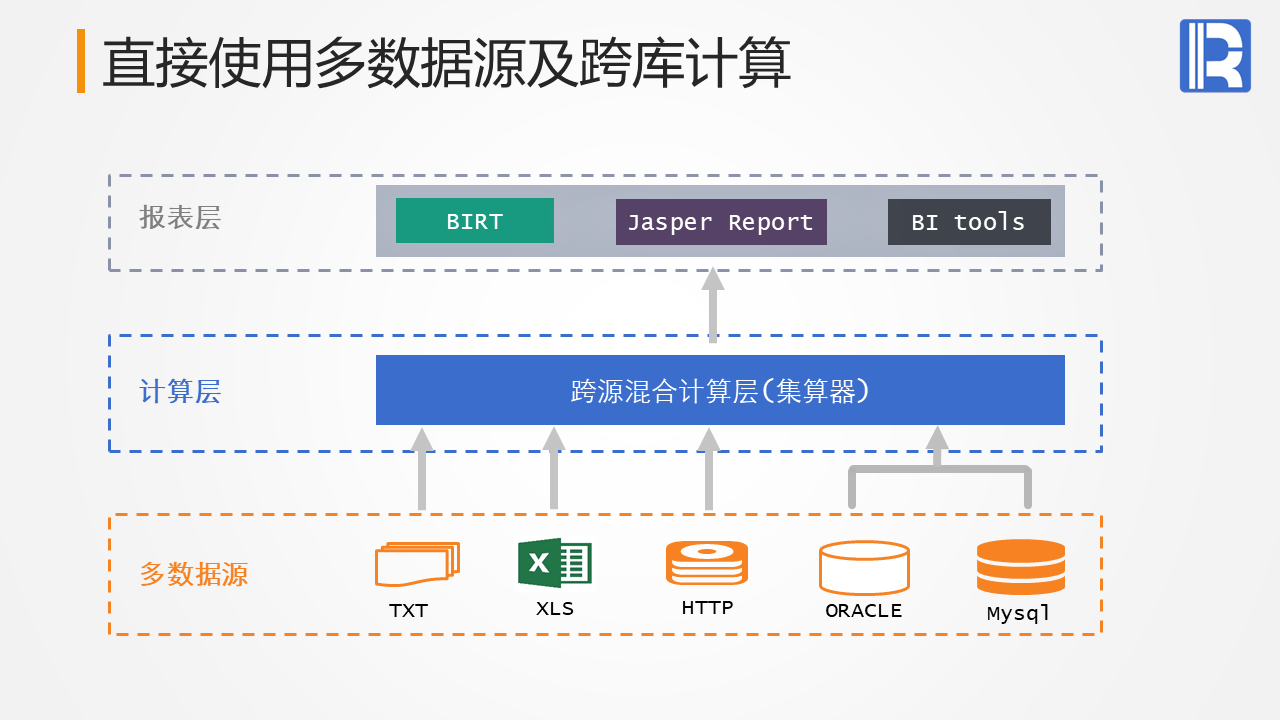Select the ORACLE database cylinder icon
The height and width of the screenshot is (720, 1280).
click(864, 568)
